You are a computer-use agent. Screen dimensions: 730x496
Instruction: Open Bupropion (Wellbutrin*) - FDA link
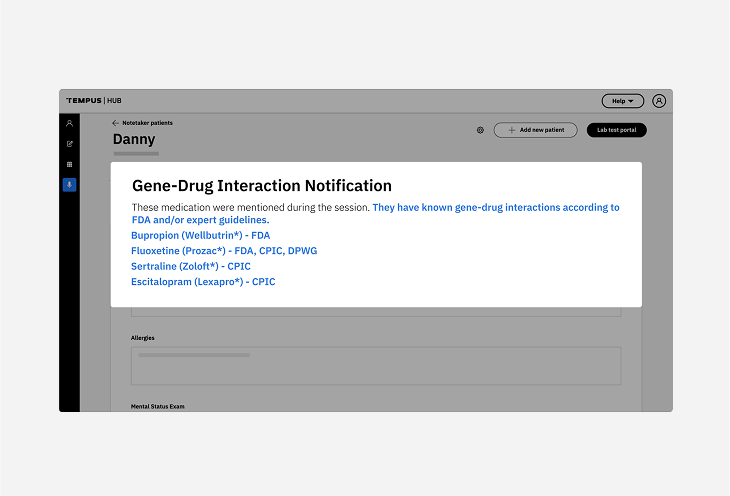click(x=201, y=236)
